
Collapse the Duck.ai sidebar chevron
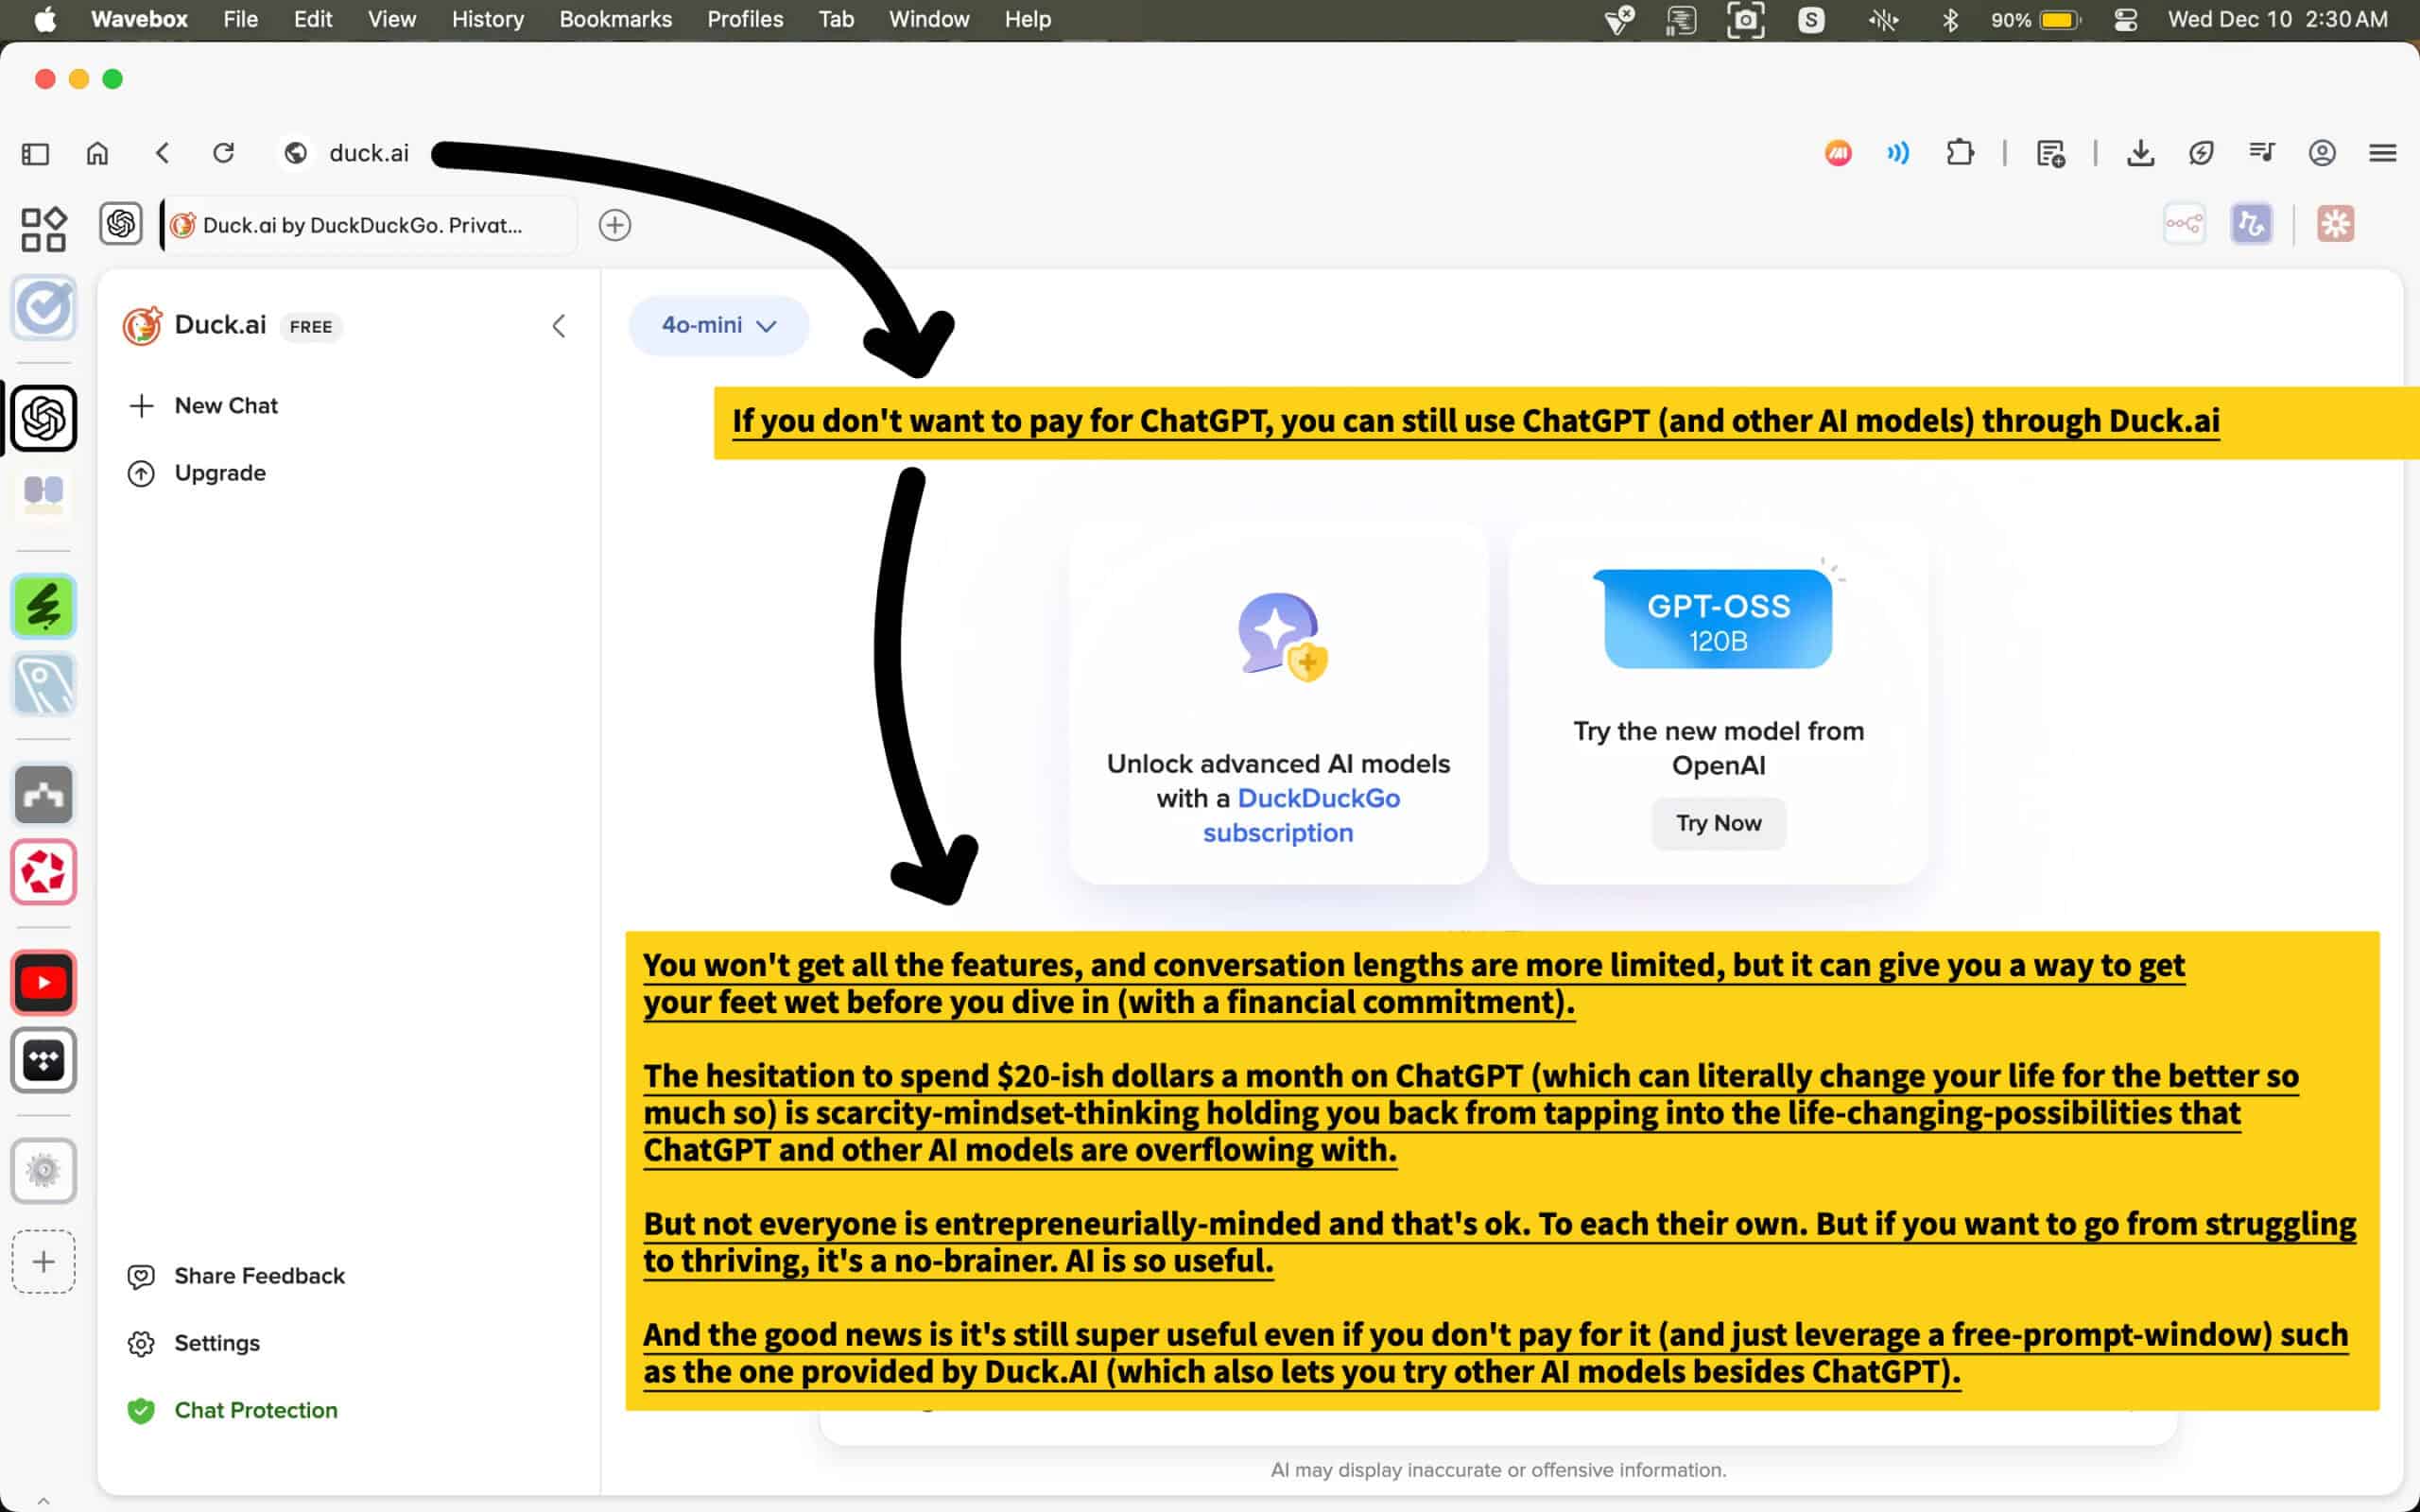[559, 326]
